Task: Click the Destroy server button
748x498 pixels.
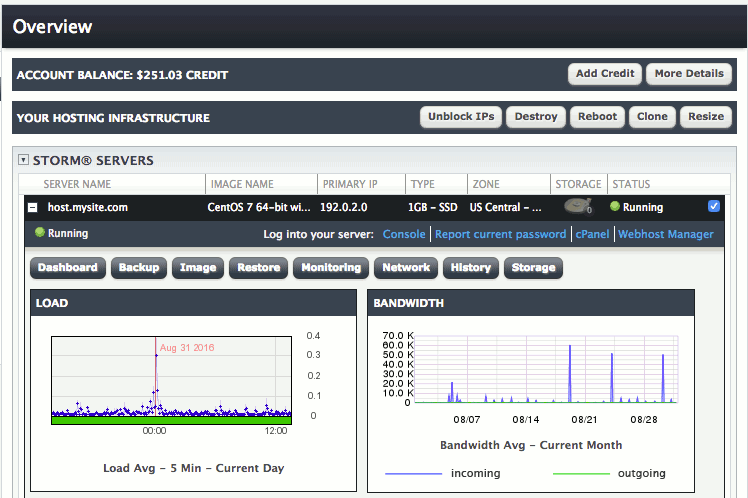Action: [536, 117]
